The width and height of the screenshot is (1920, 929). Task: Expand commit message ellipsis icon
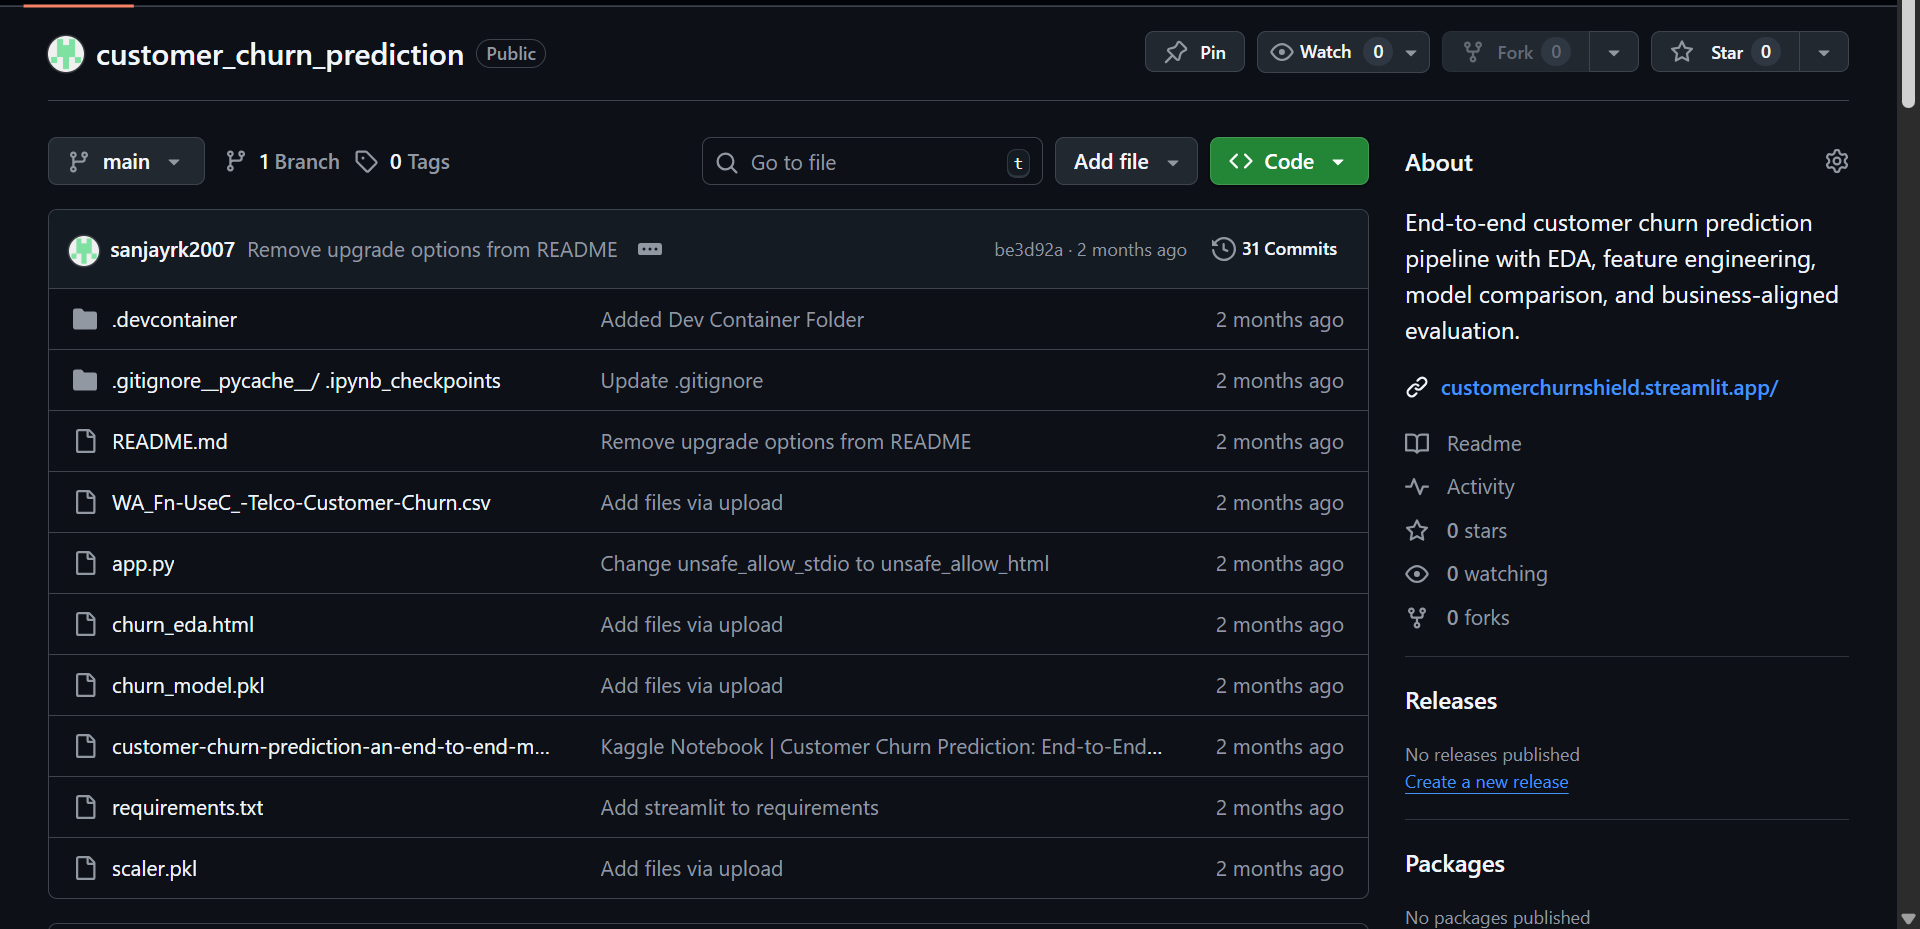[x=650, y=249]
